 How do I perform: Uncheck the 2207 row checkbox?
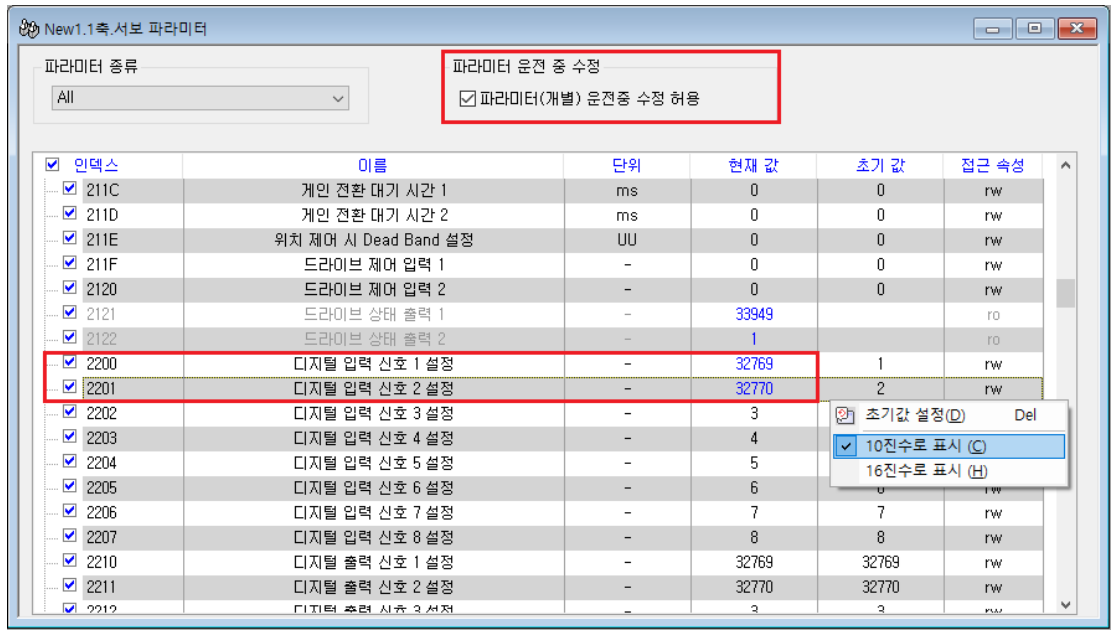[69, 537]
